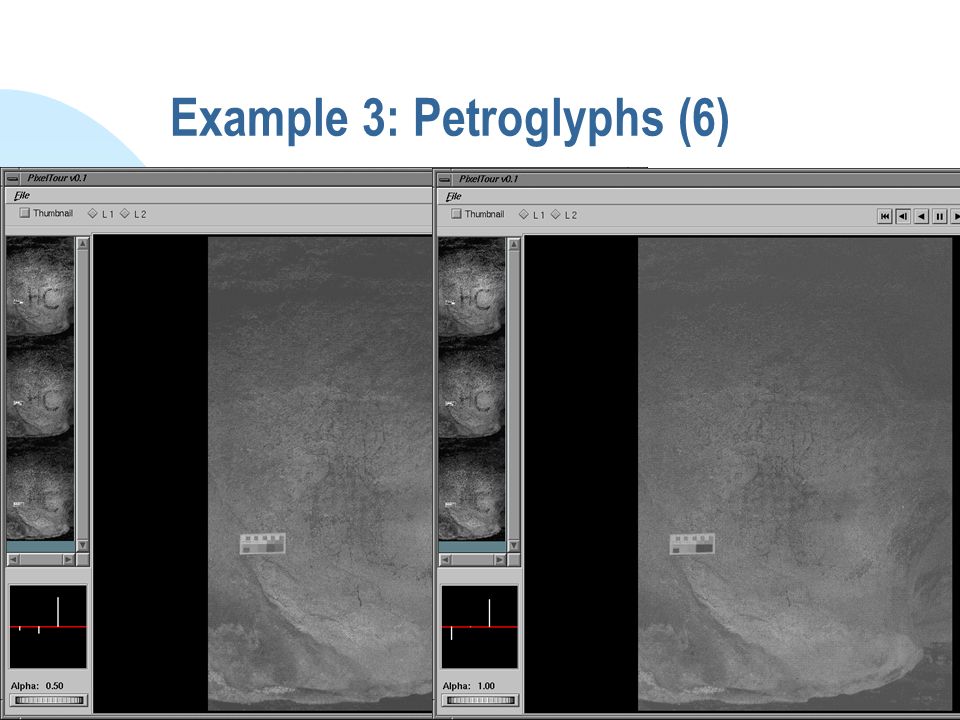This screenshot has height=720, width=960.
Task: Click left window title PixelTour v0.1
Action: pos(57,178)
